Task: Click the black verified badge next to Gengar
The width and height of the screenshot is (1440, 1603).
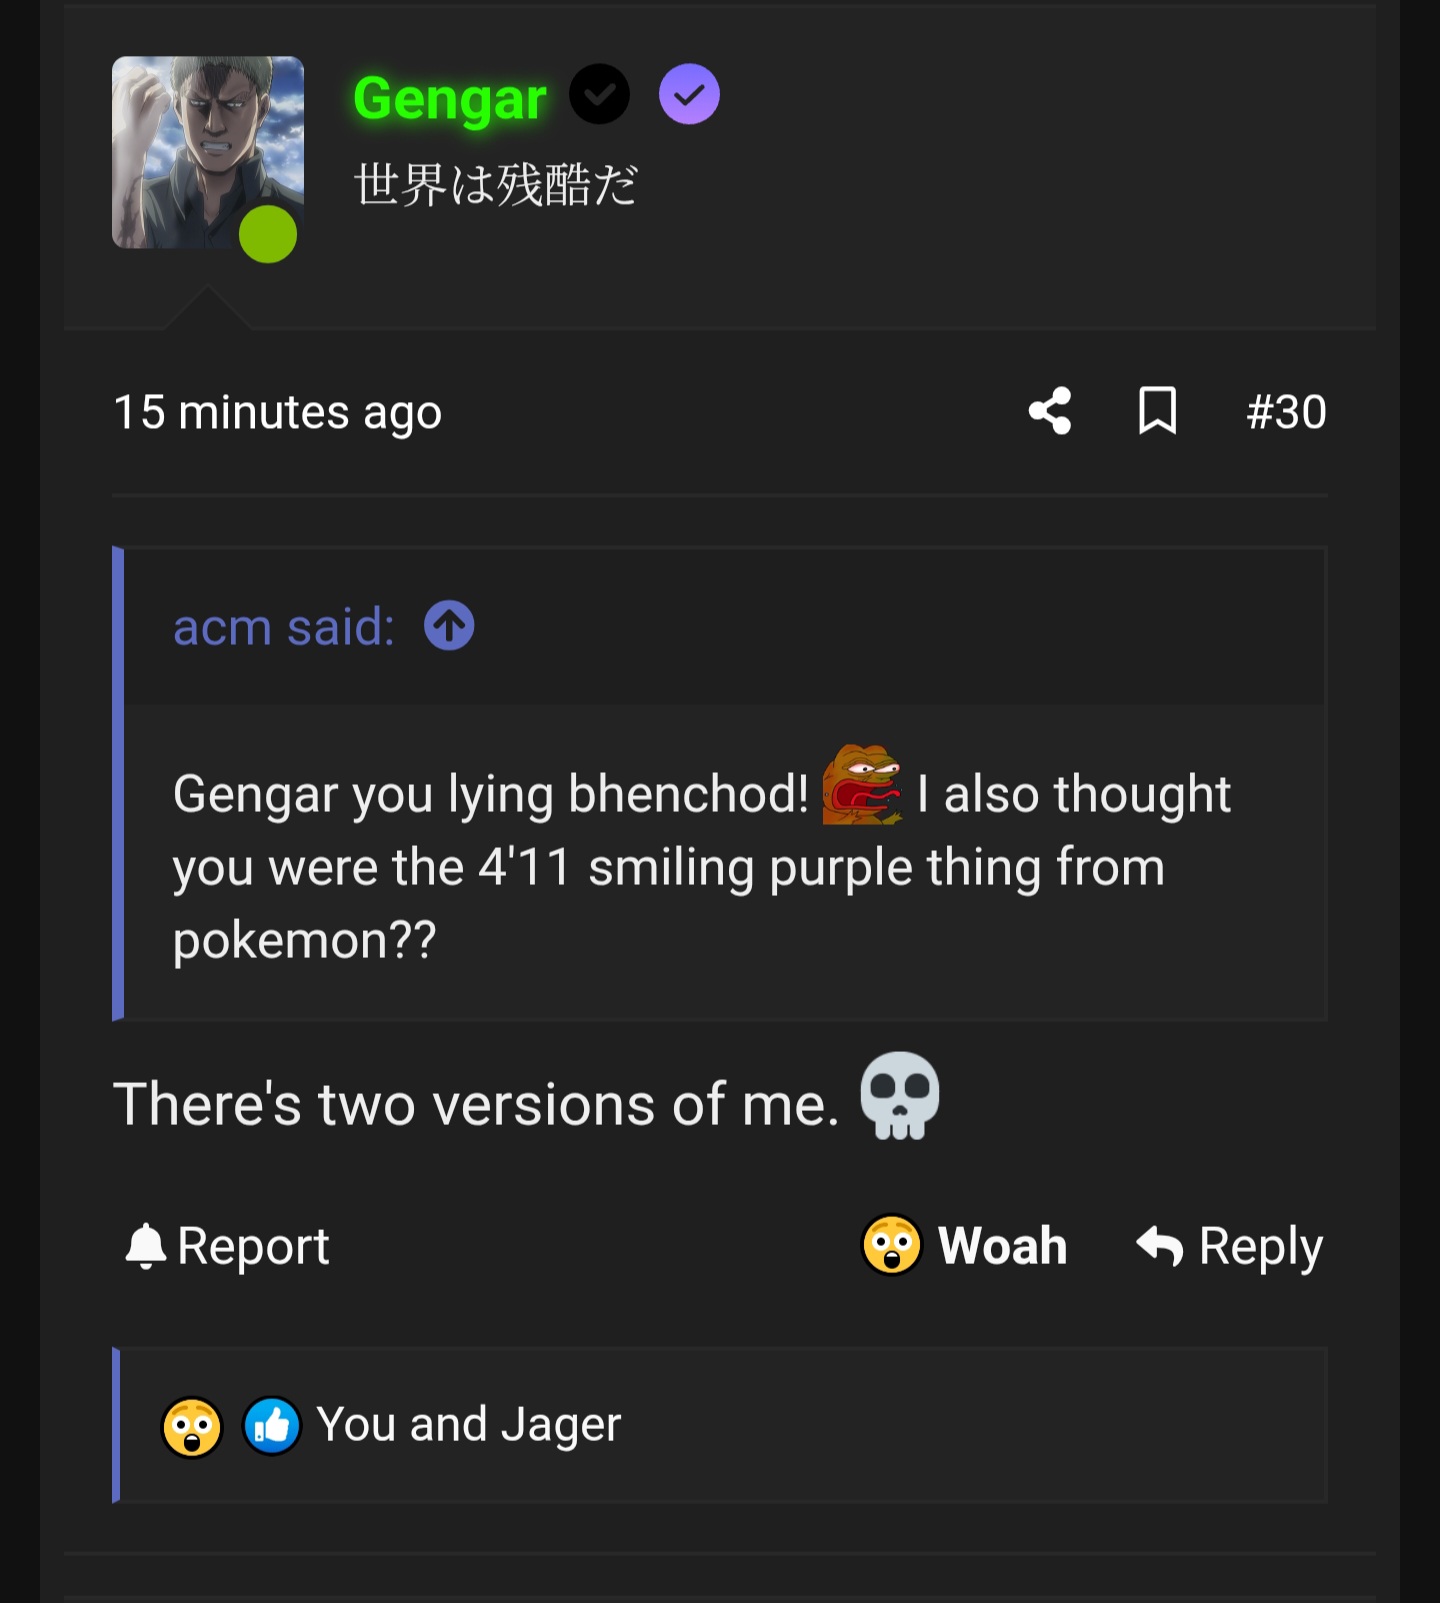Action: tap(599, 95)
